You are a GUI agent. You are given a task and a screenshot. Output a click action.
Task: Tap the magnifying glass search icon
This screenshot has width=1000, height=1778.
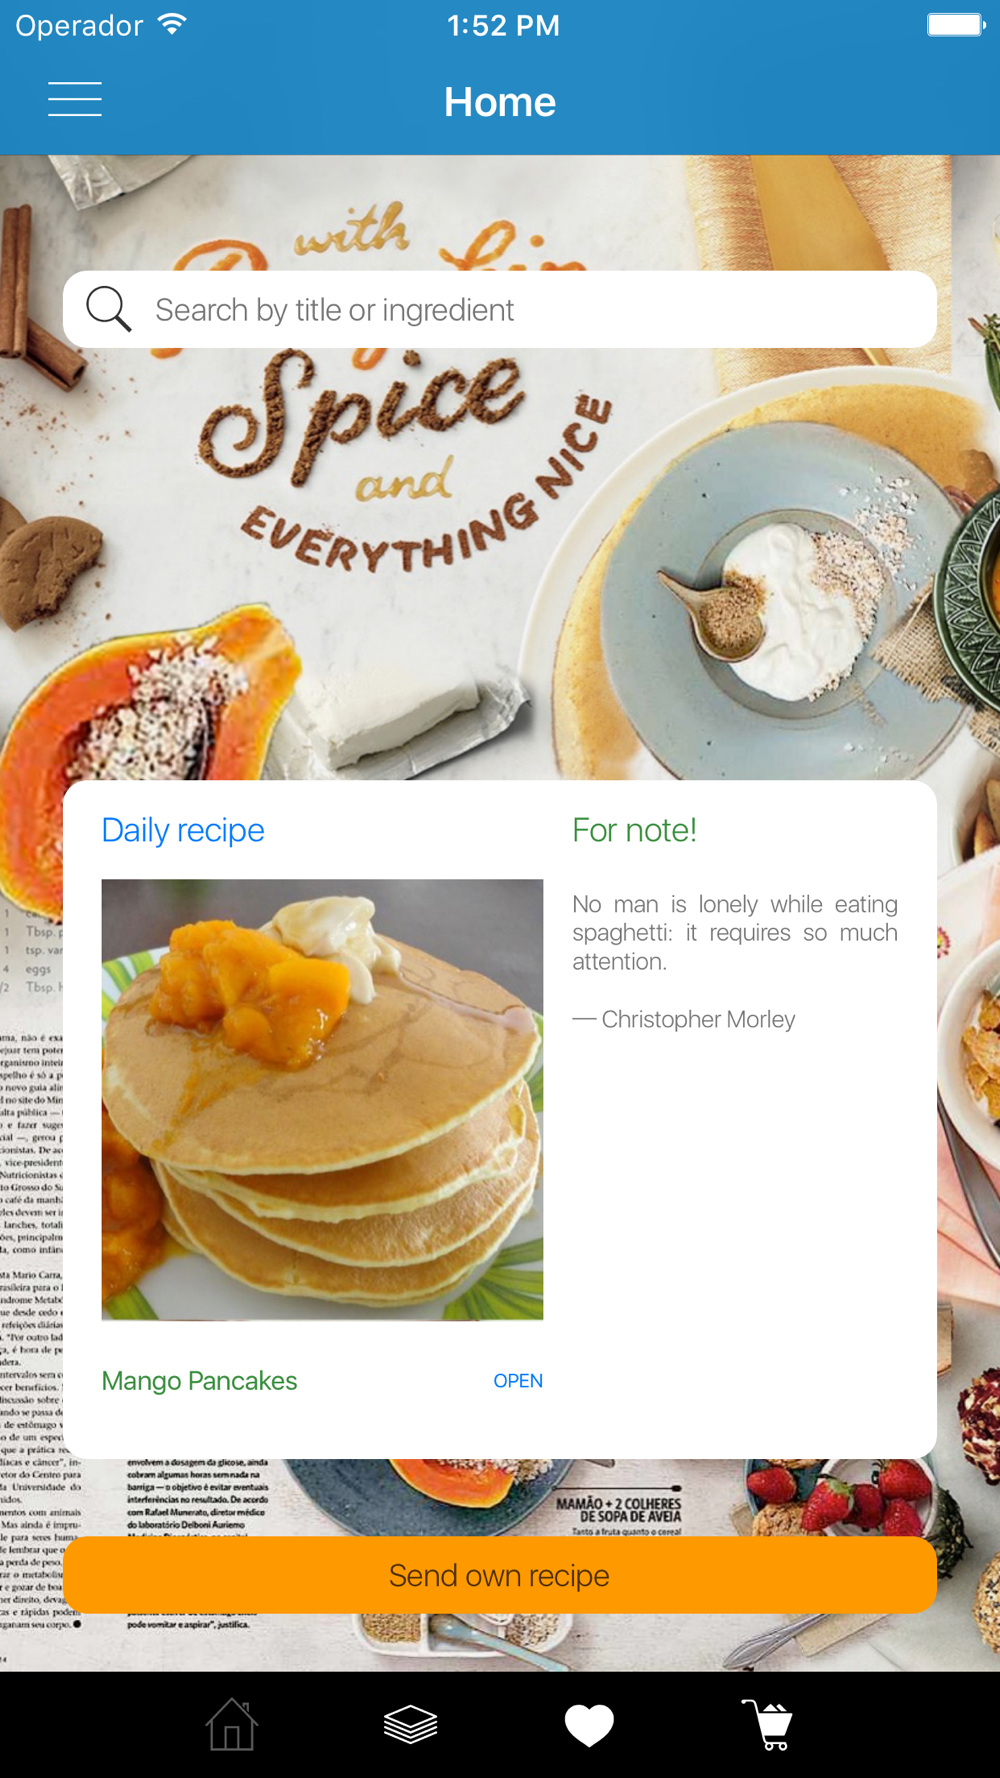pos(108,309)
